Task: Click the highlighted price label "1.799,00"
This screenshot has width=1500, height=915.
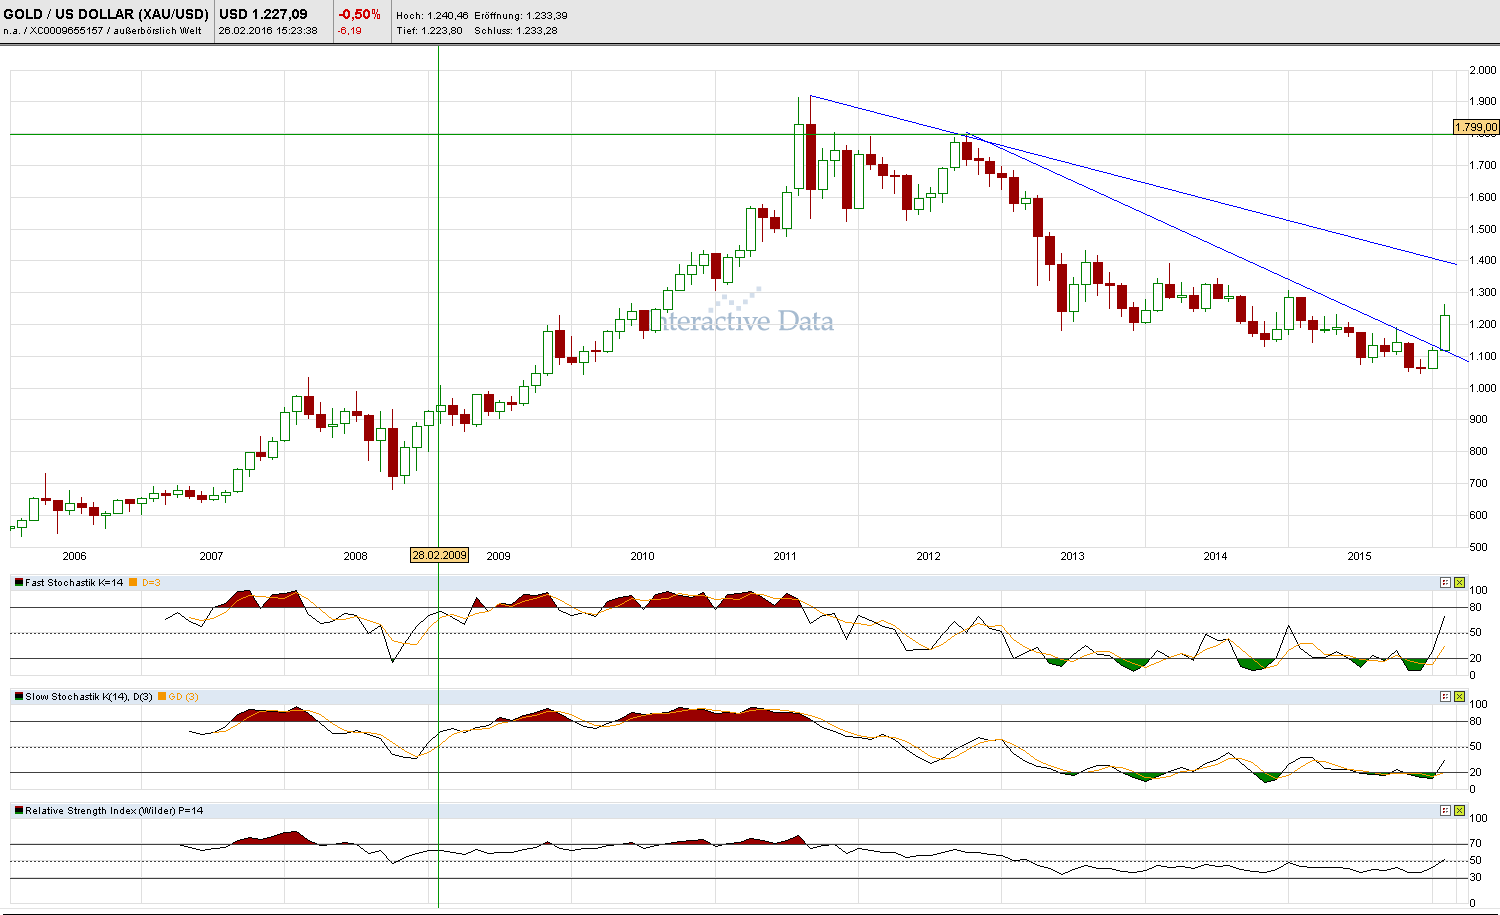Action: coord(1476,127)
